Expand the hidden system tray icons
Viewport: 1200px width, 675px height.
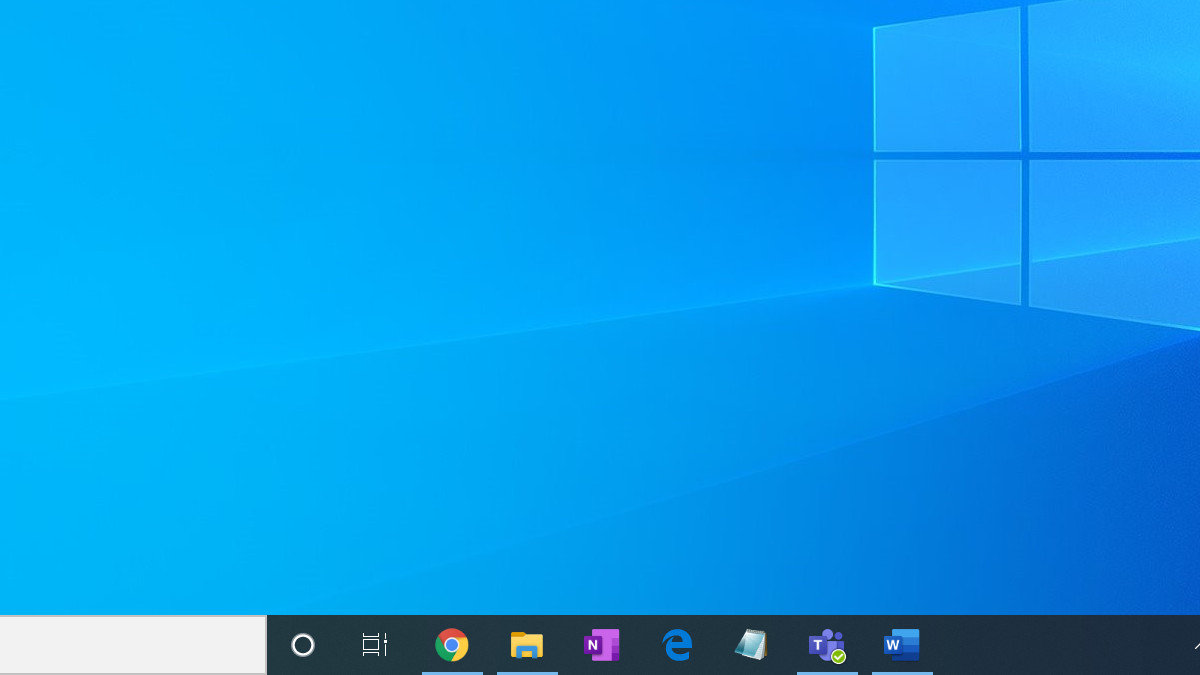[x=1196, y=646]
